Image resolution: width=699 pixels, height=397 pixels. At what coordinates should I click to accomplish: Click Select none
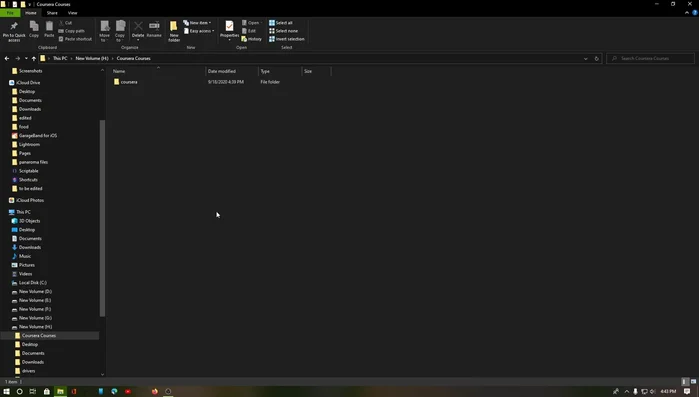(283, 31)
